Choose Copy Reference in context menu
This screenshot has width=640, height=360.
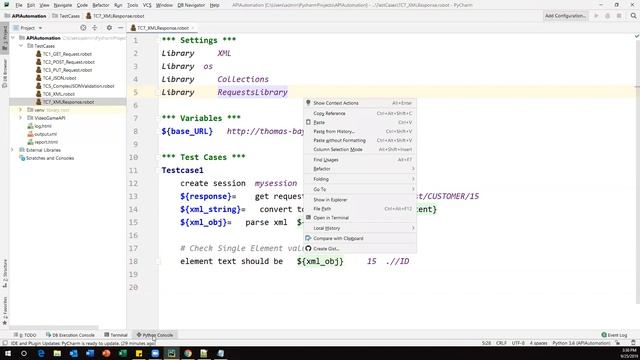[360, 113]
